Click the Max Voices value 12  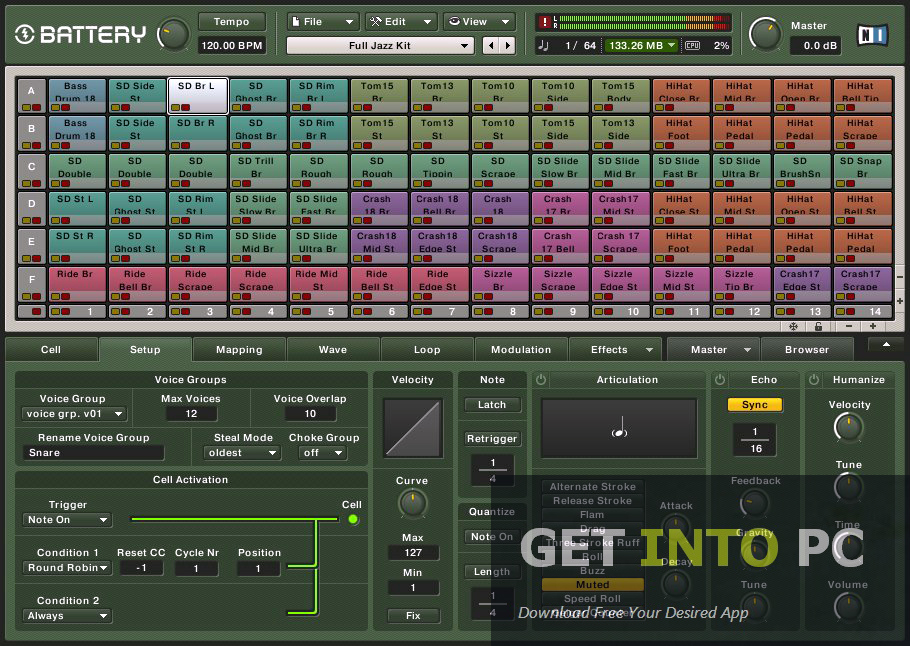click(x=192, y=414)
